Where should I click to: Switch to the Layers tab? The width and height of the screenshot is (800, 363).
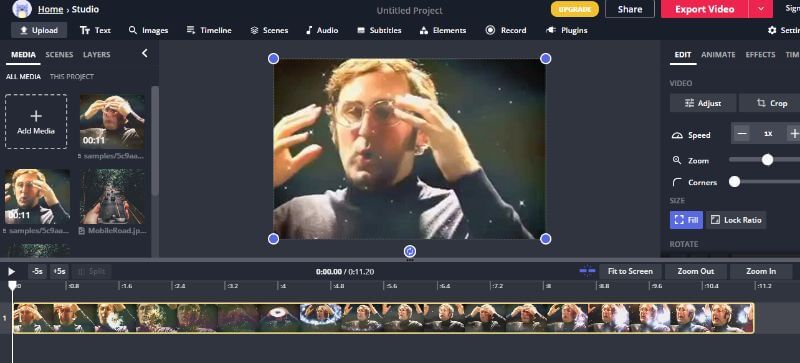(96, 55)
